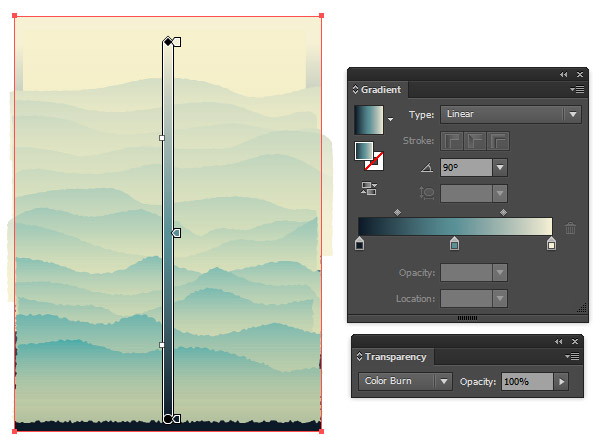
Task: Apply gradient across stroke button
Action: (x=498, y=141)
